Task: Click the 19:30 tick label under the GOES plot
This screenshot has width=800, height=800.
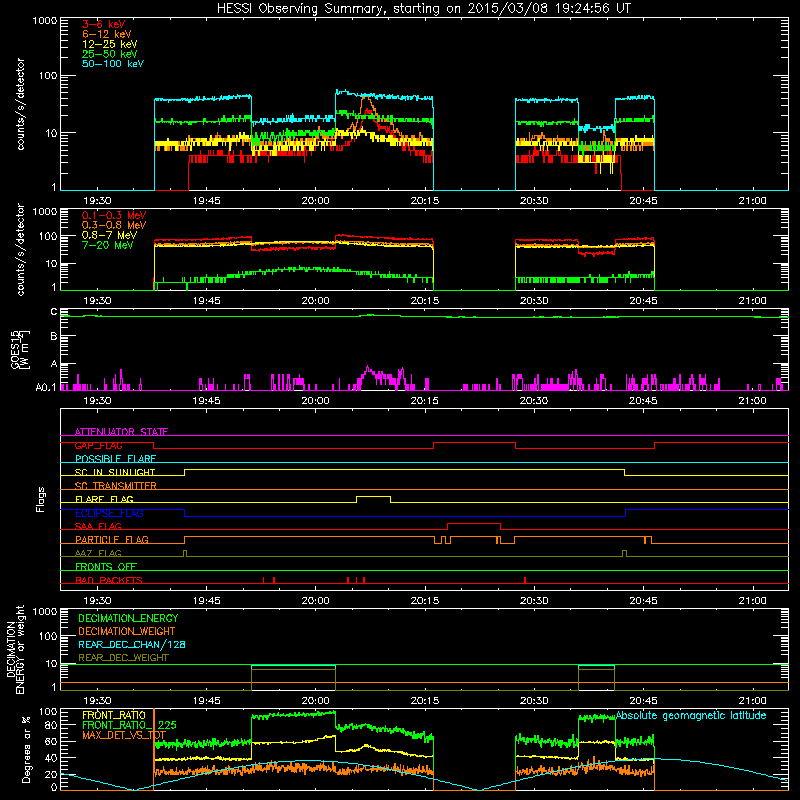Action: (97, 401)
